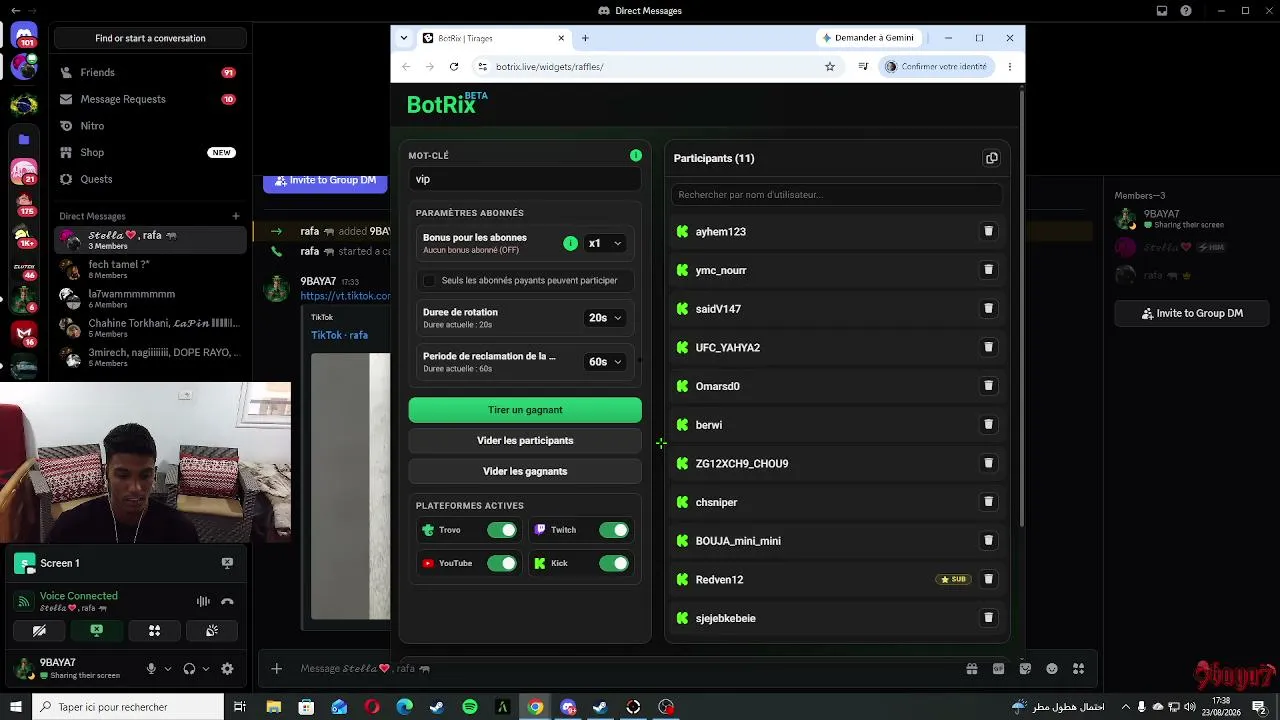Click Confirmer votre identité in Chrome
The width and height of the screenshot is (1280, 720).
(935, 67)
